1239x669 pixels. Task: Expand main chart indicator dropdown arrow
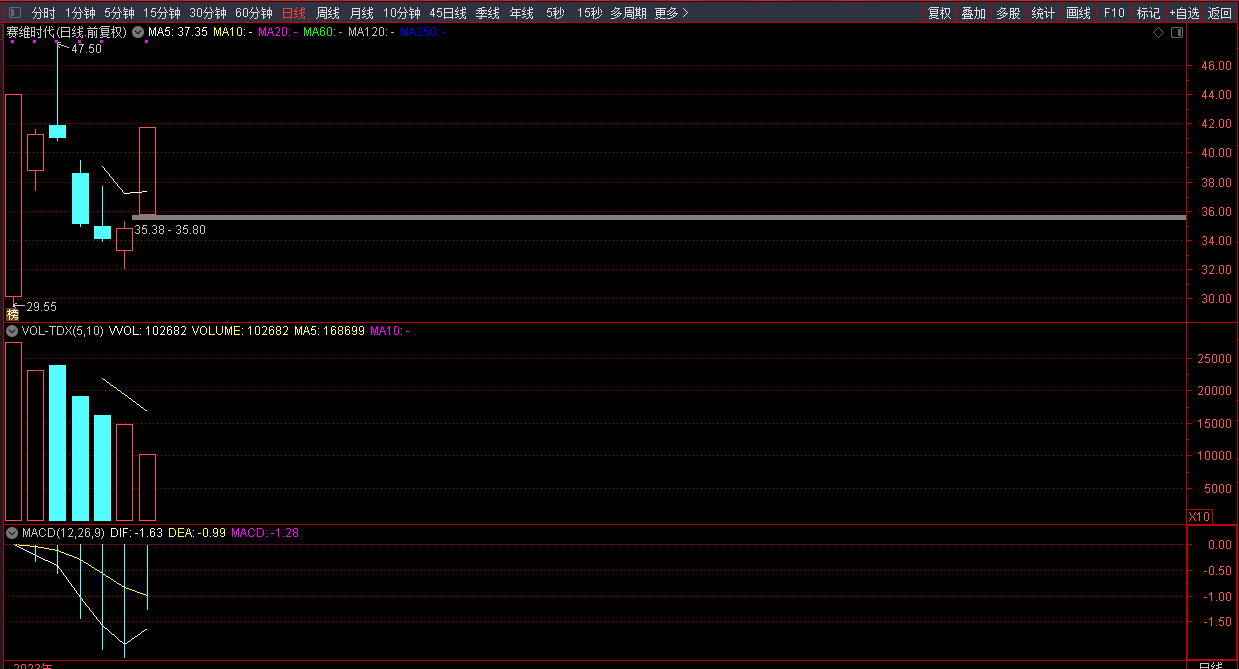tap(137, 32)
